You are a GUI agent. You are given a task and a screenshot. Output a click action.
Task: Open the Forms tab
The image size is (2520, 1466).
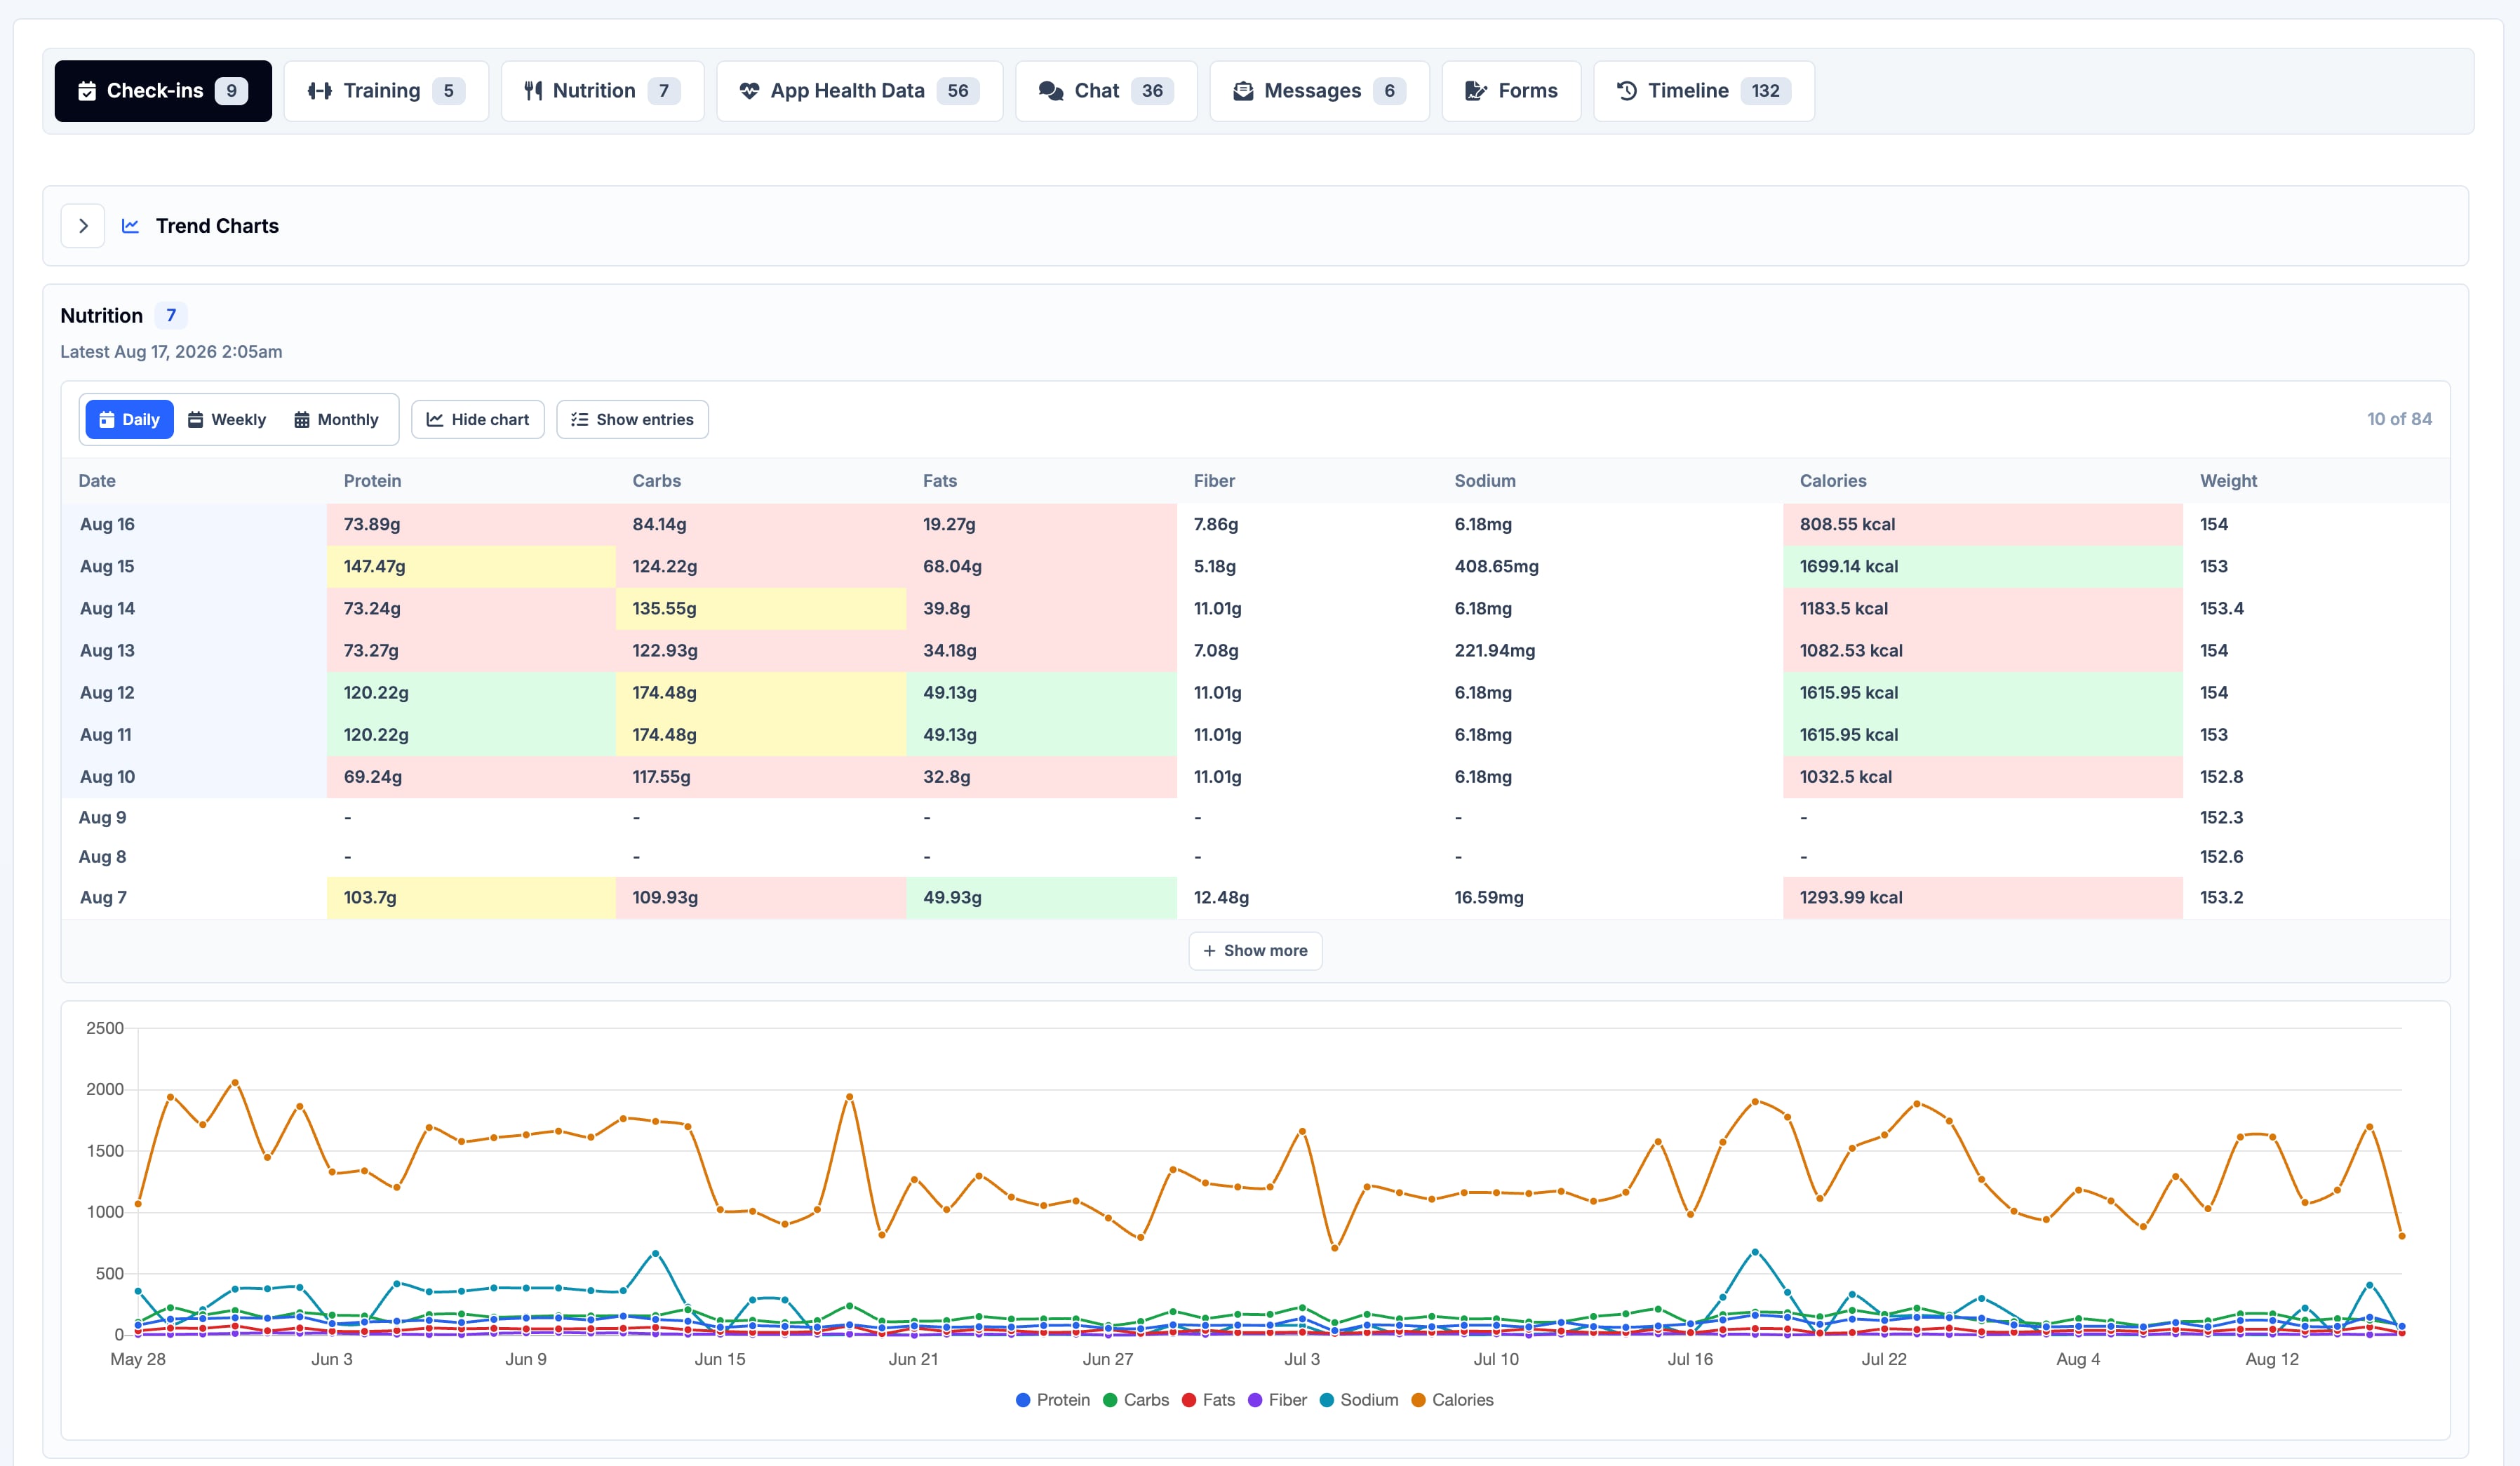coord(1511,91)
